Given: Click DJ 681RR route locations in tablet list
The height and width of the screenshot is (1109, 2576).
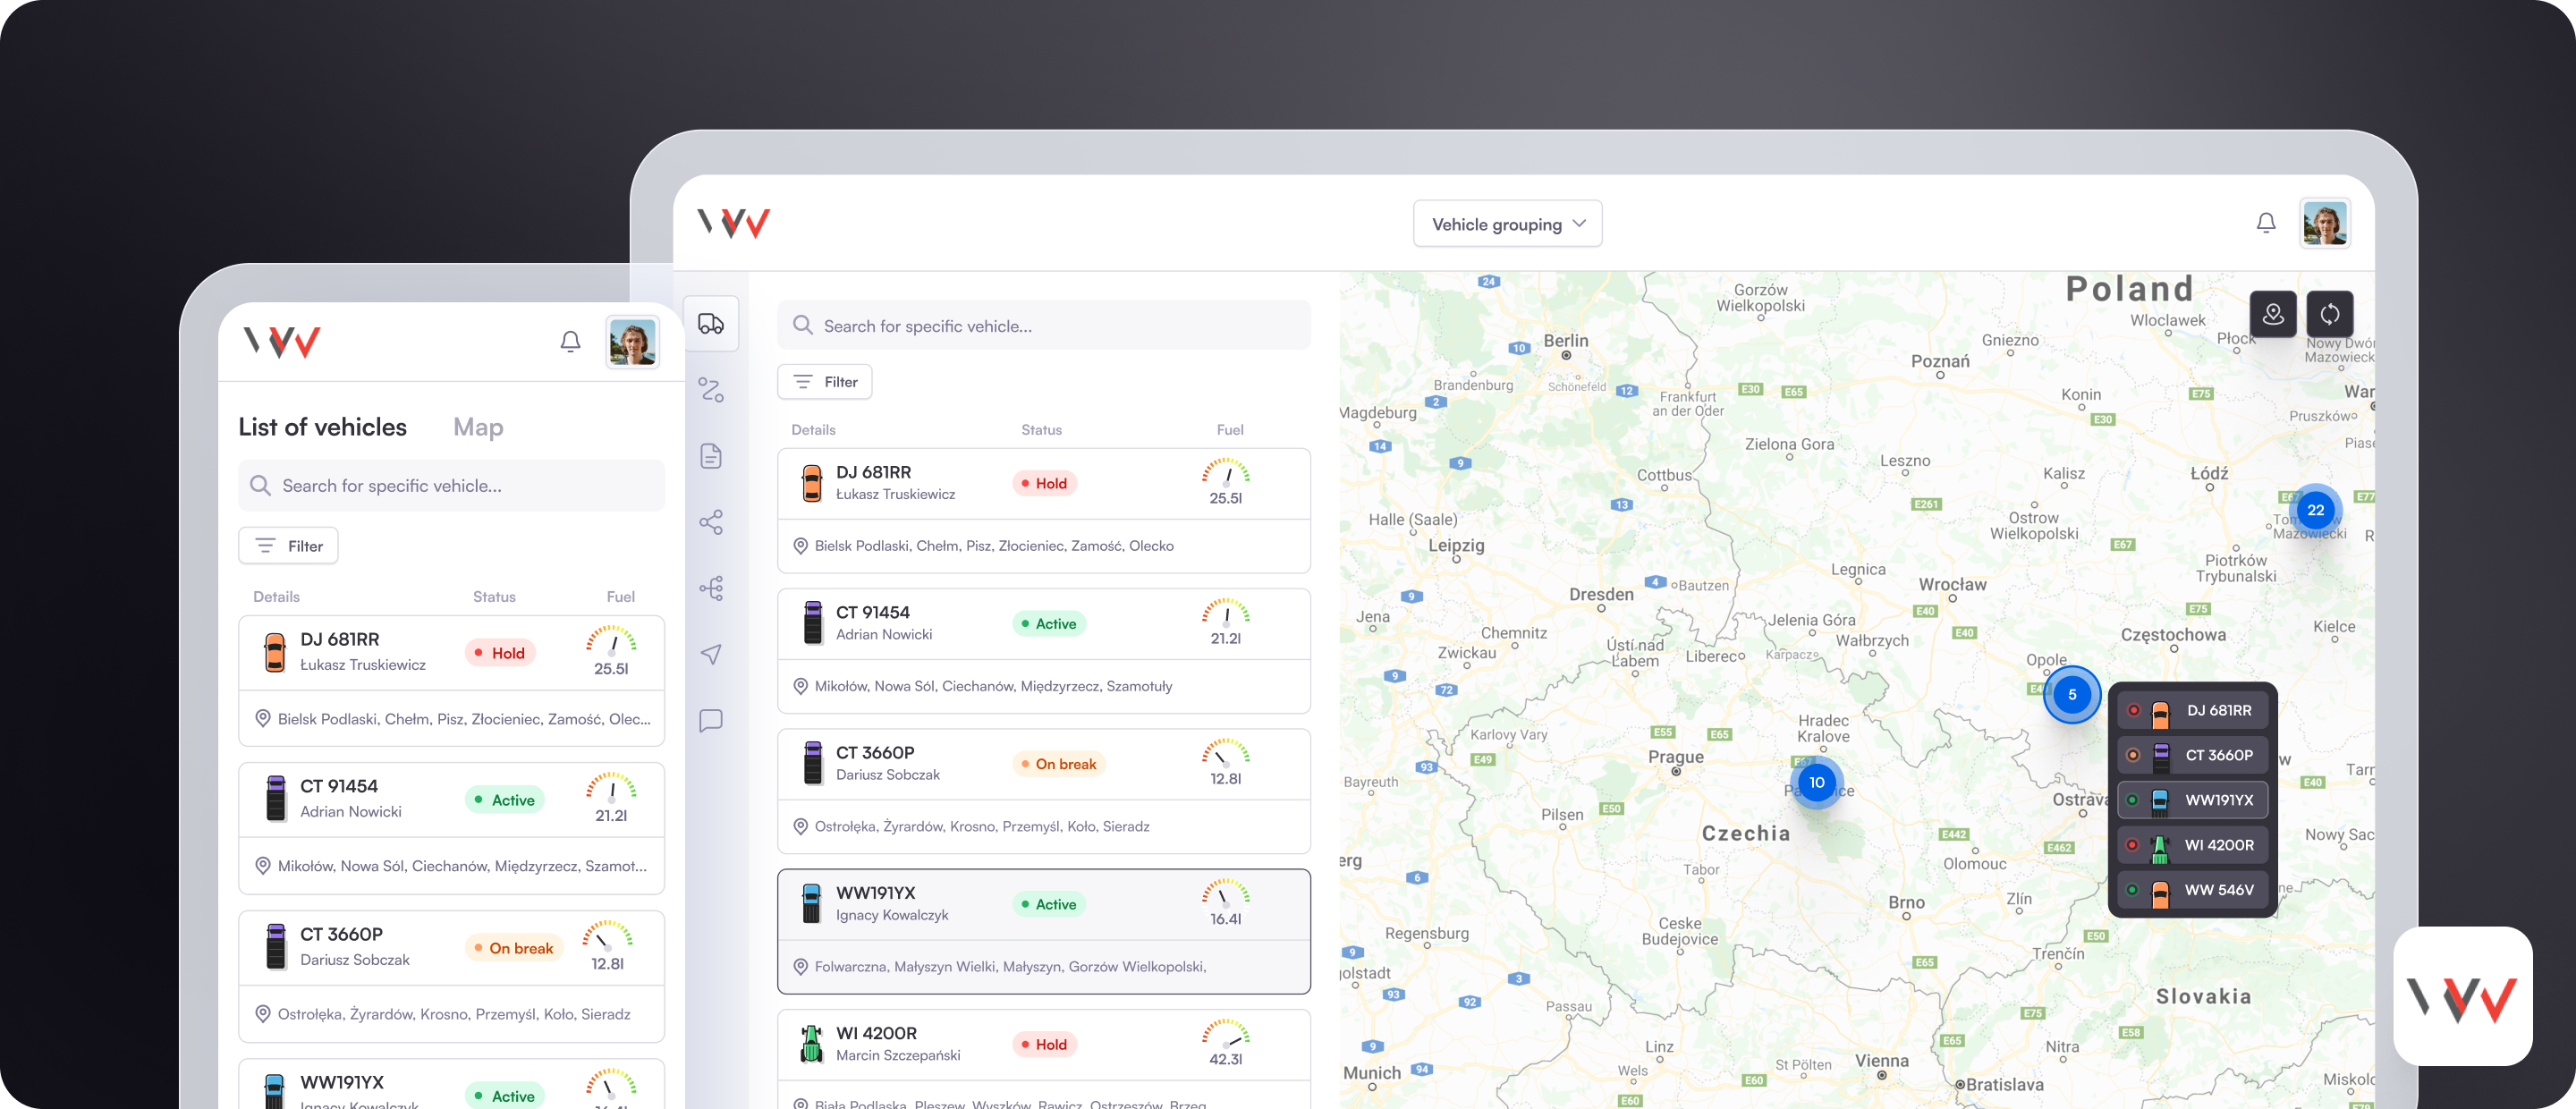Looking at the screenshot, I should pyautogui.click(x=993, y=546).
